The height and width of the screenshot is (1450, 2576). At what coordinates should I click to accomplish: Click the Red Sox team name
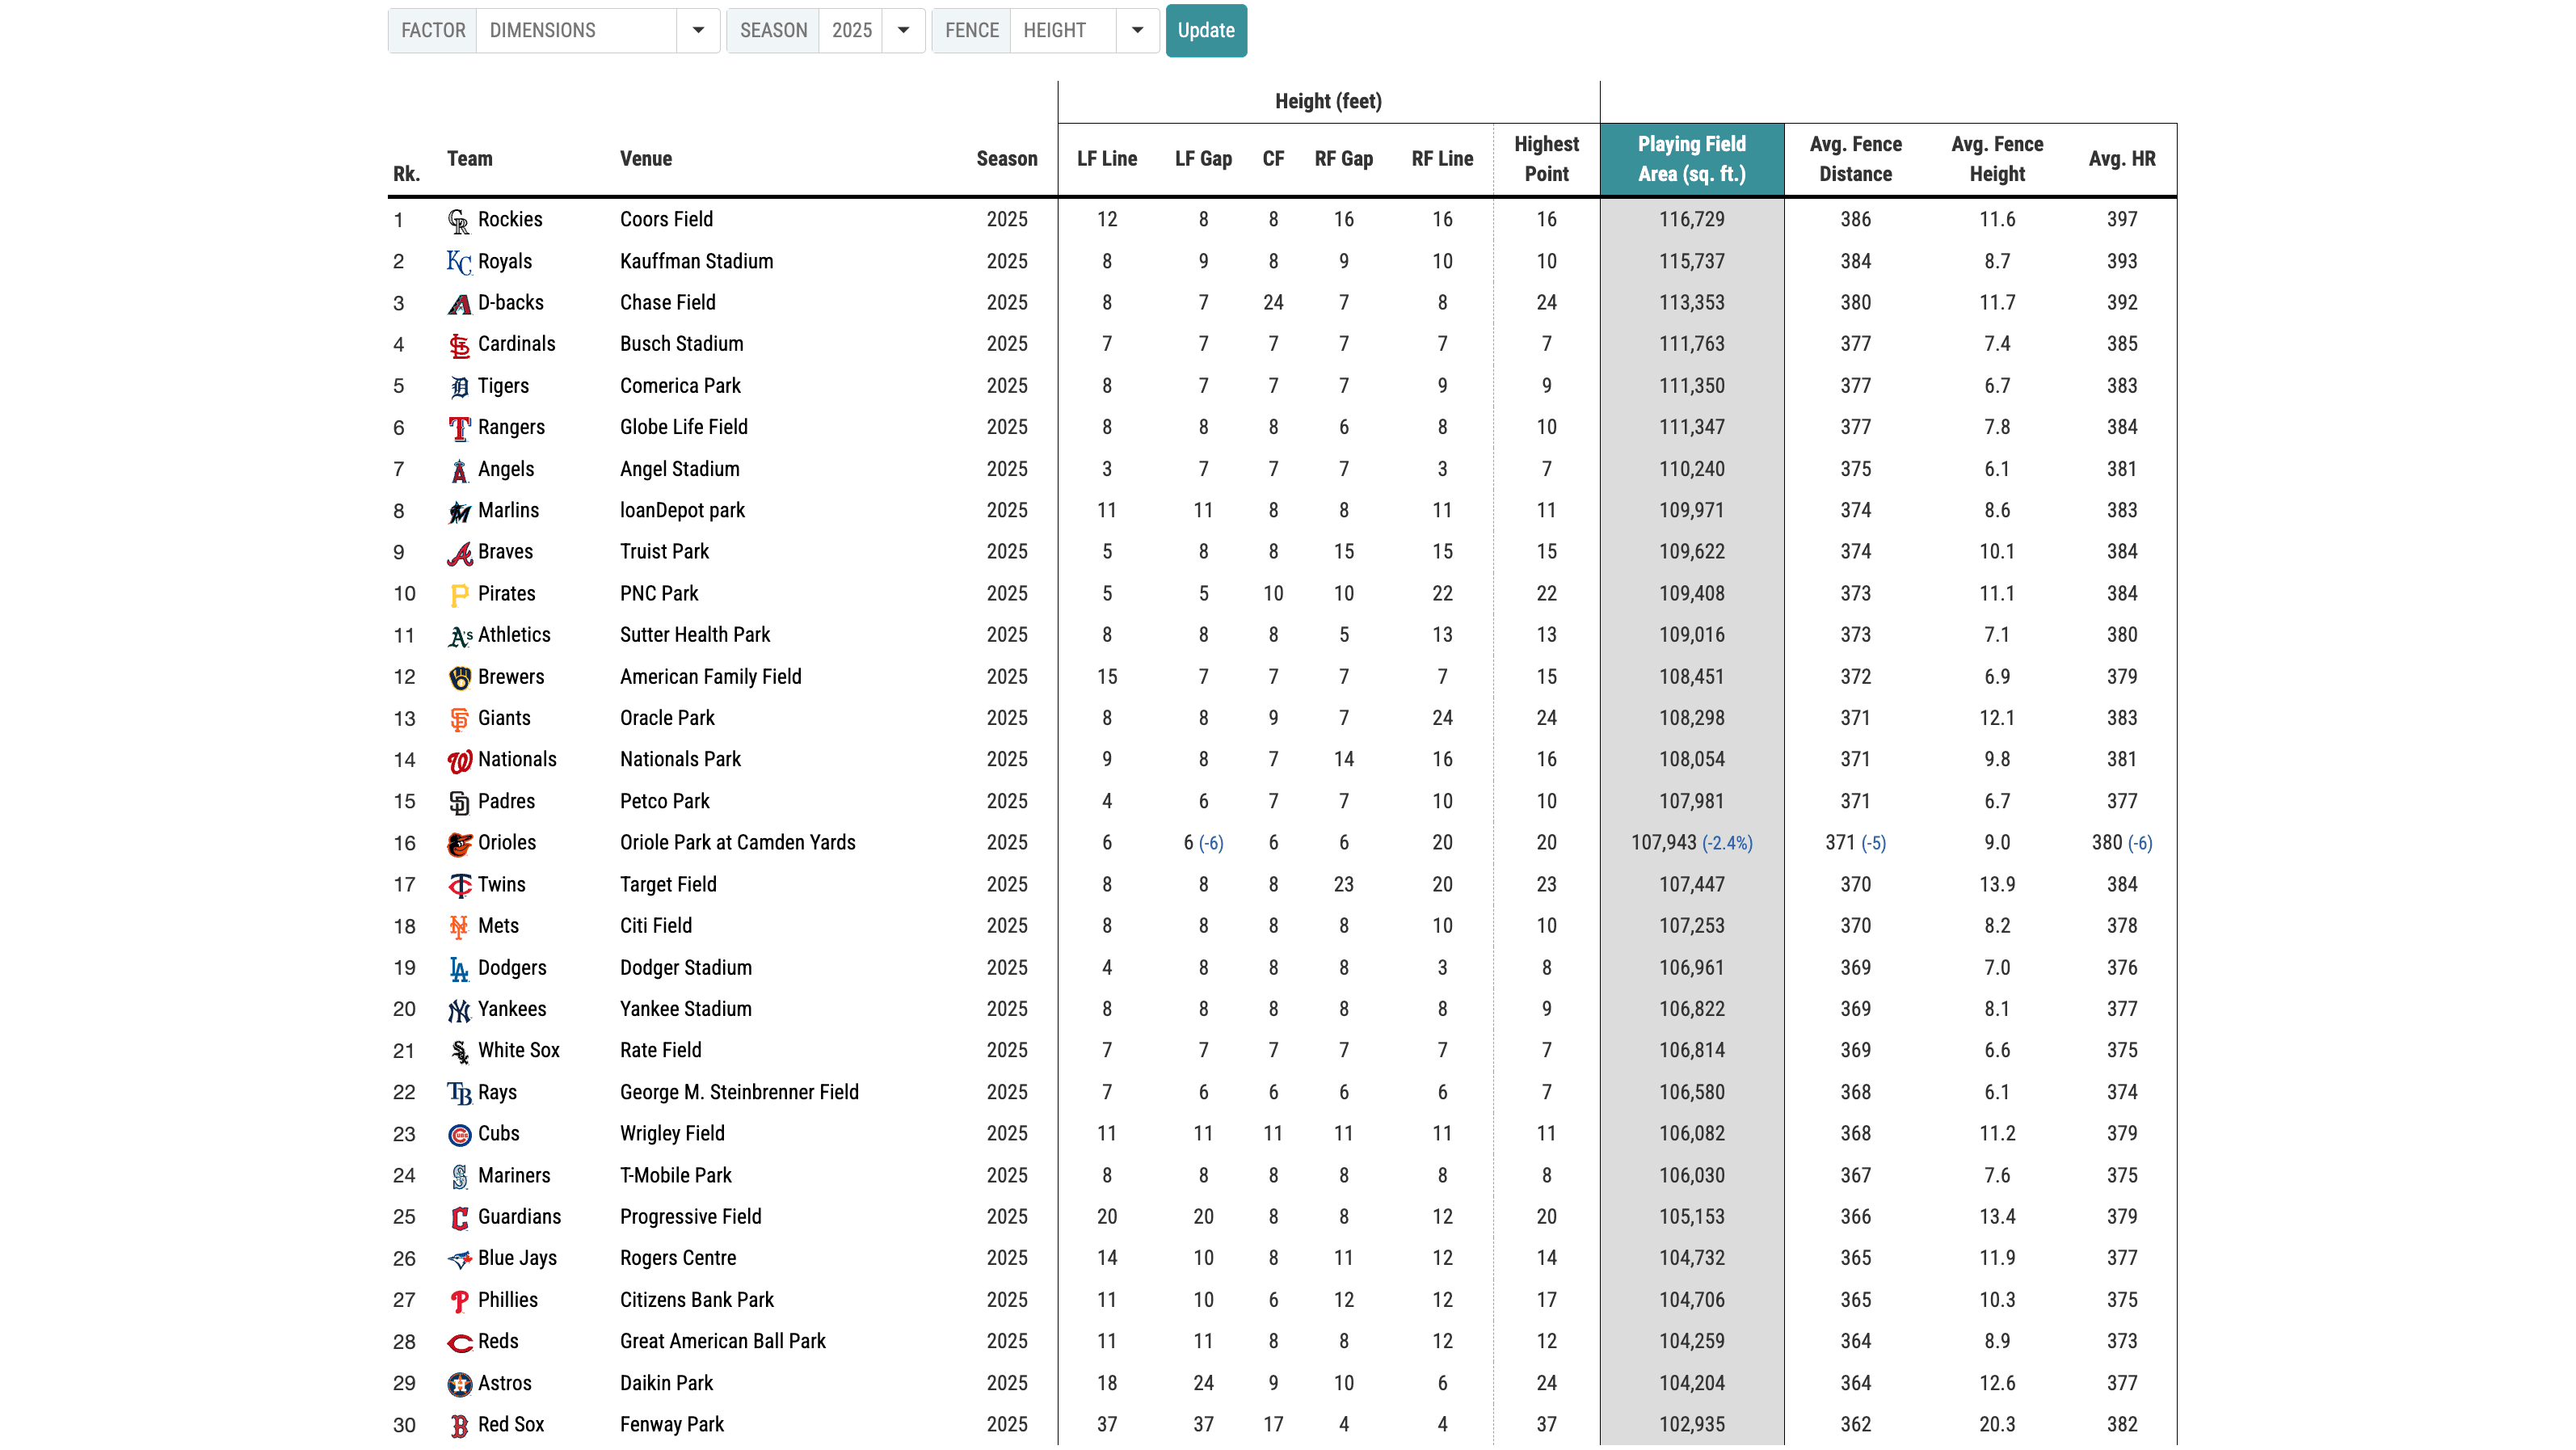pyautogui.click(x=511, y=1424)
